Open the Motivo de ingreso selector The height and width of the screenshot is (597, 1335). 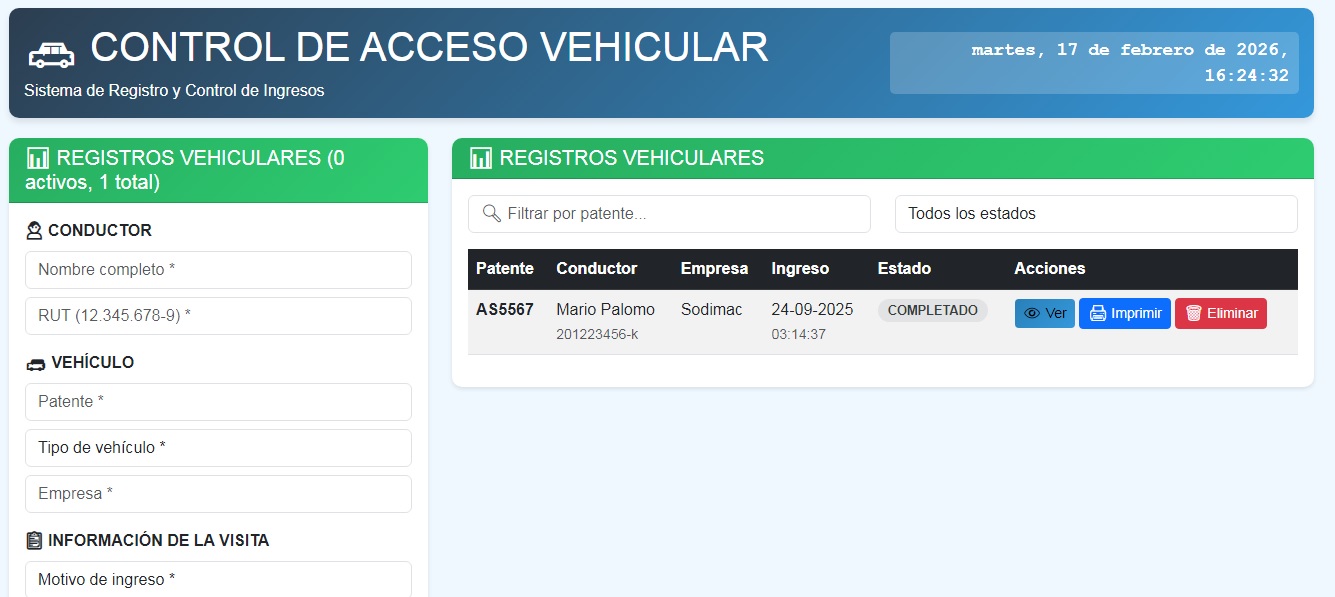click(x=218, y=579)
